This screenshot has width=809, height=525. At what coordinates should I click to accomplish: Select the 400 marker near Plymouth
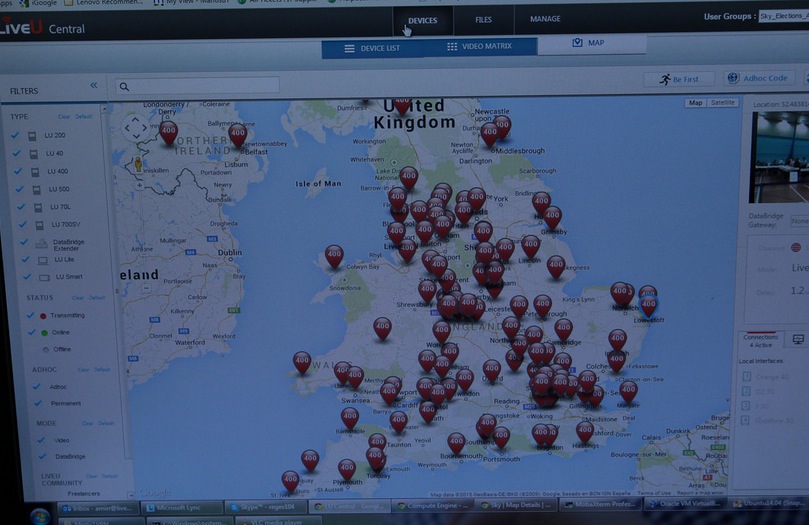347,471
